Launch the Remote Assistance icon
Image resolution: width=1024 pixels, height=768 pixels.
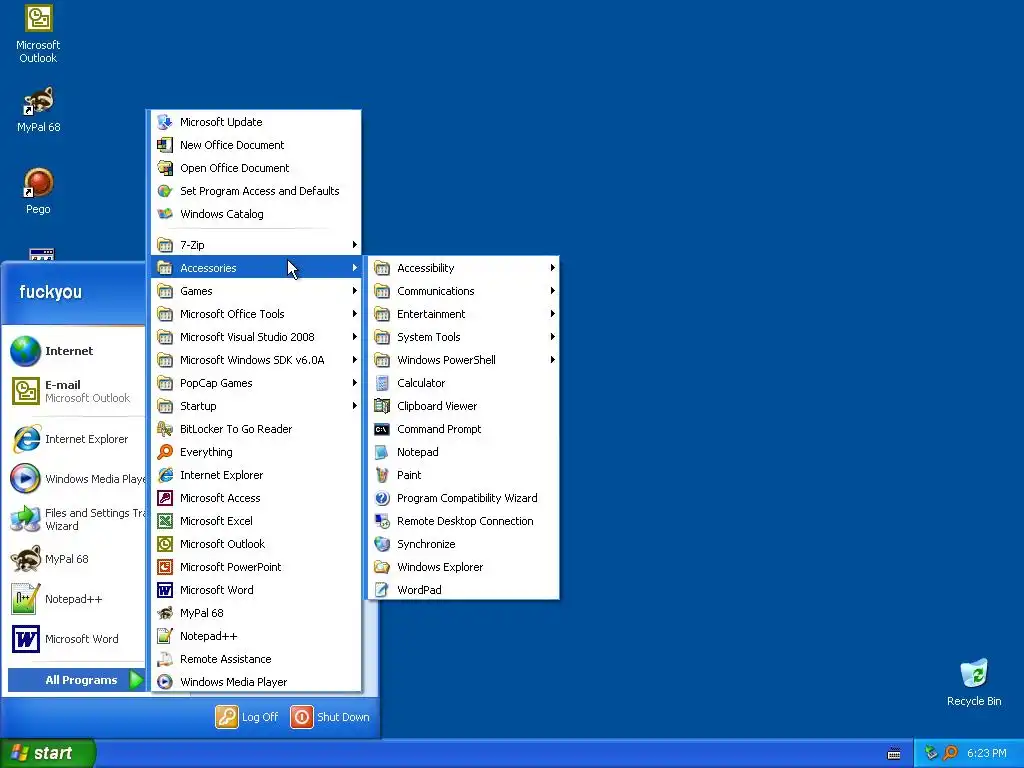165,659
